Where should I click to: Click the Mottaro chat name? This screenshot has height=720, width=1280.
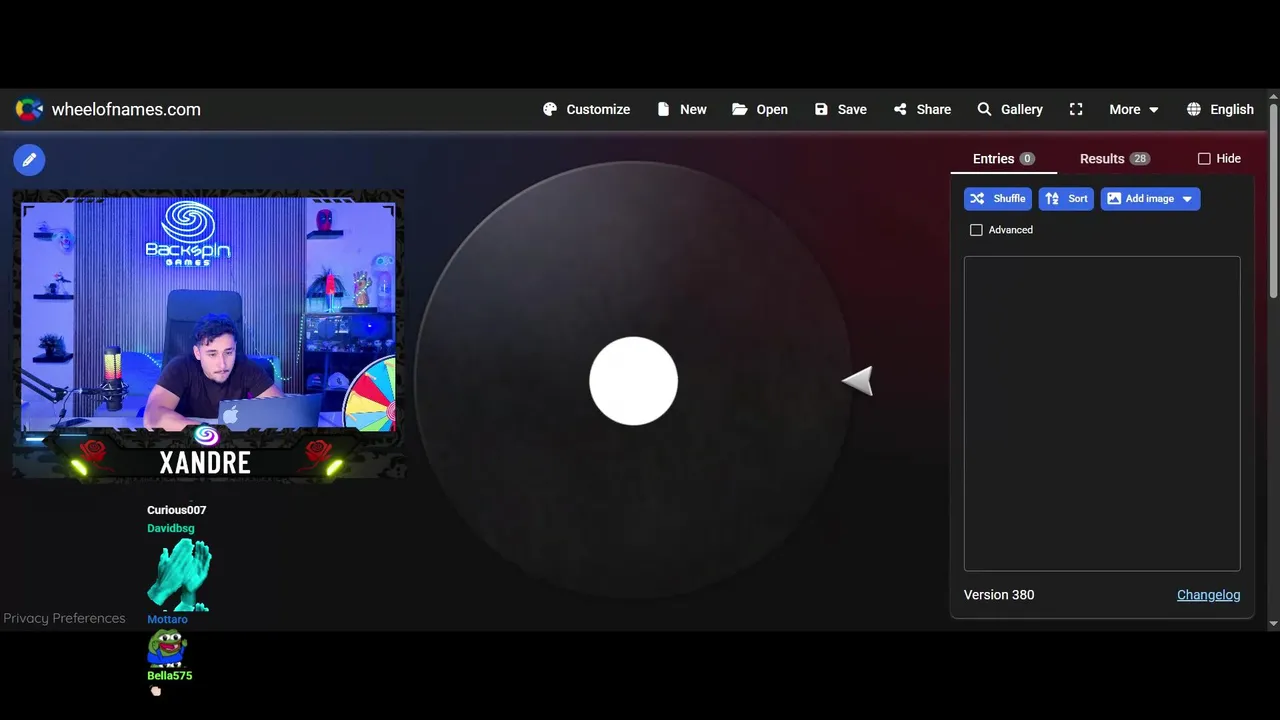167,619
